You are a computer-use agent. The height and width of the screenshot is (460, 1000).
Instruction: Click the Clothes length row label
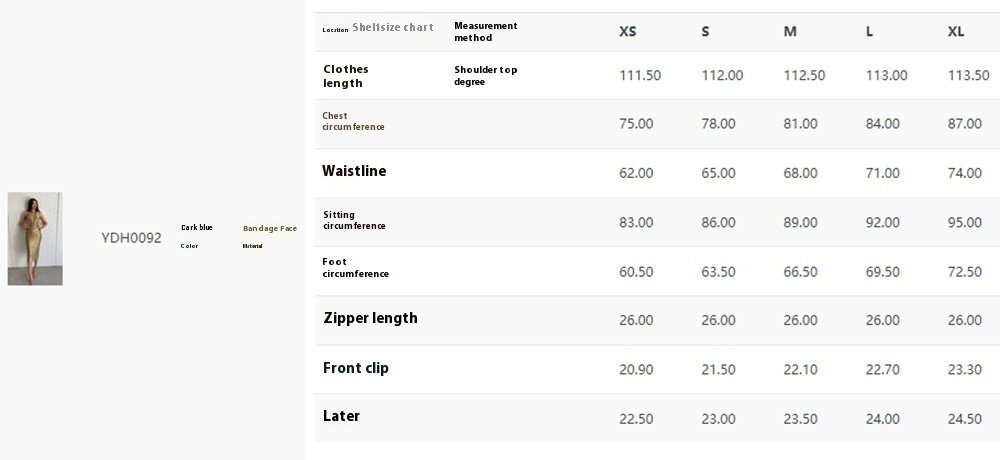pyautogui.click(x=346, y=76)
